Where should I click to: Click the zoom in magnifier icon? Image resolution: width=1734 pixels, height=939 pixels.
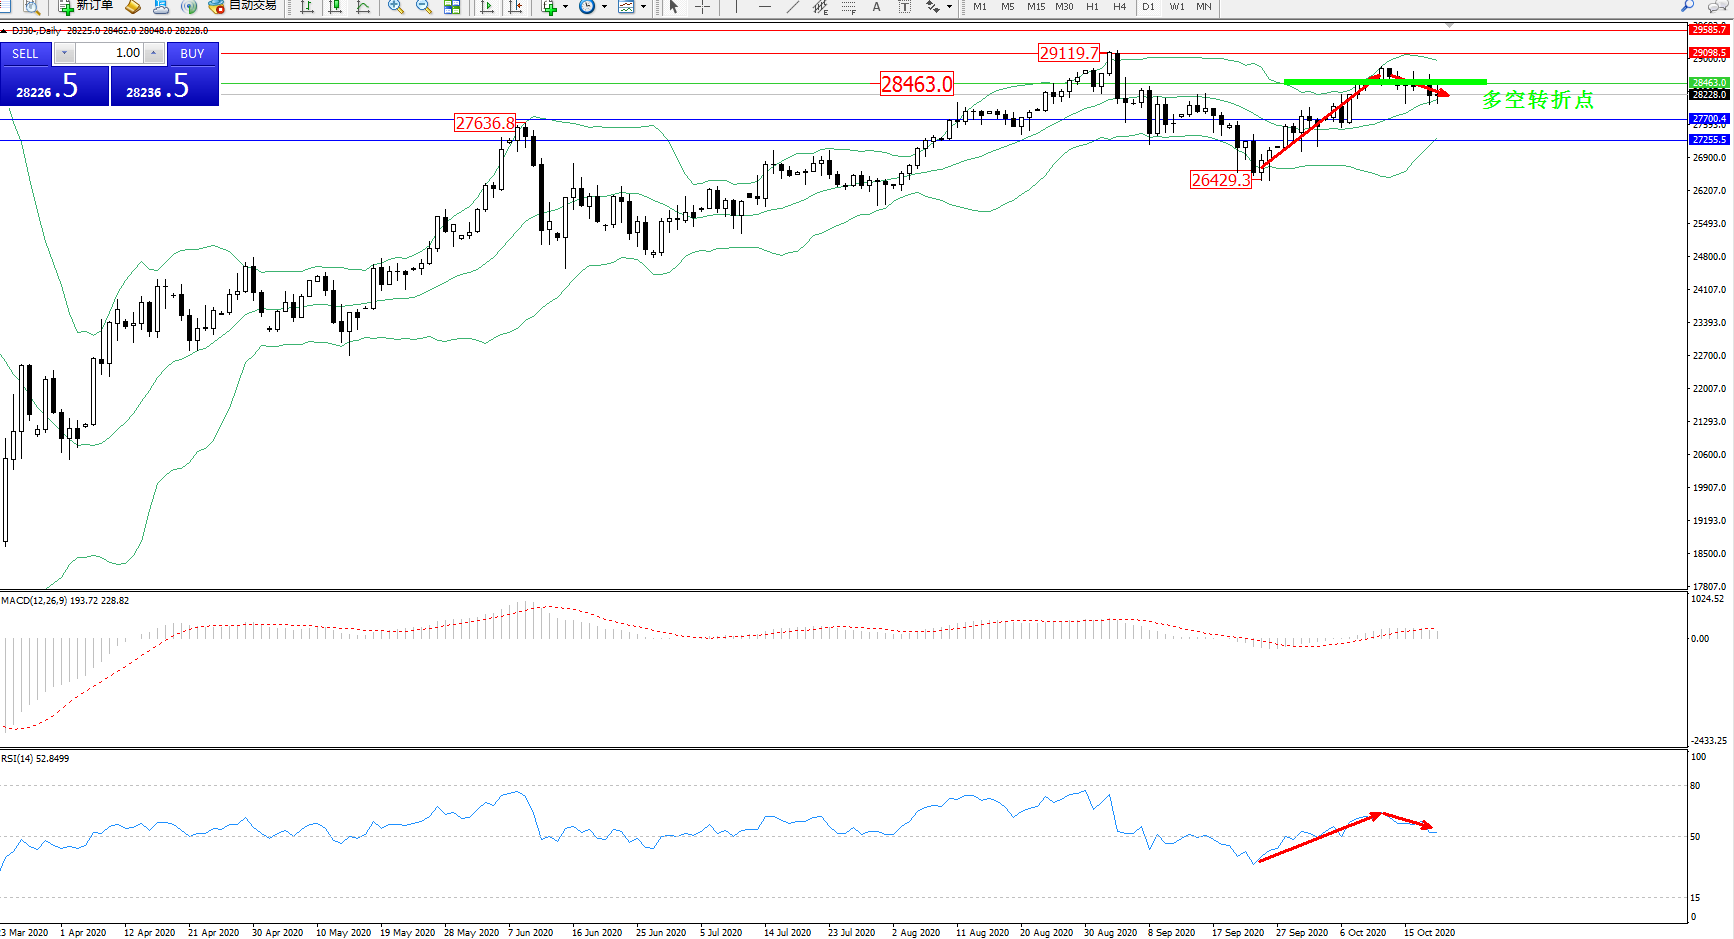396,7
